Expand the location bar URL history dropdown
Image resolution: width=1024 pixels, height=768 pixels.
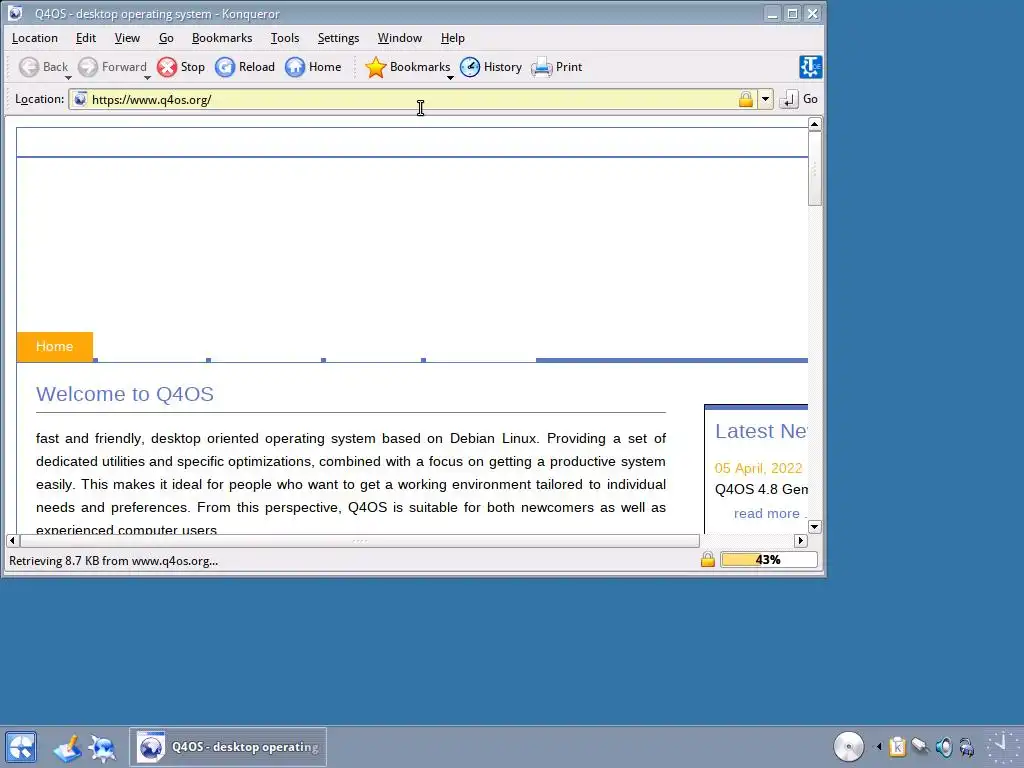(765, 99)
